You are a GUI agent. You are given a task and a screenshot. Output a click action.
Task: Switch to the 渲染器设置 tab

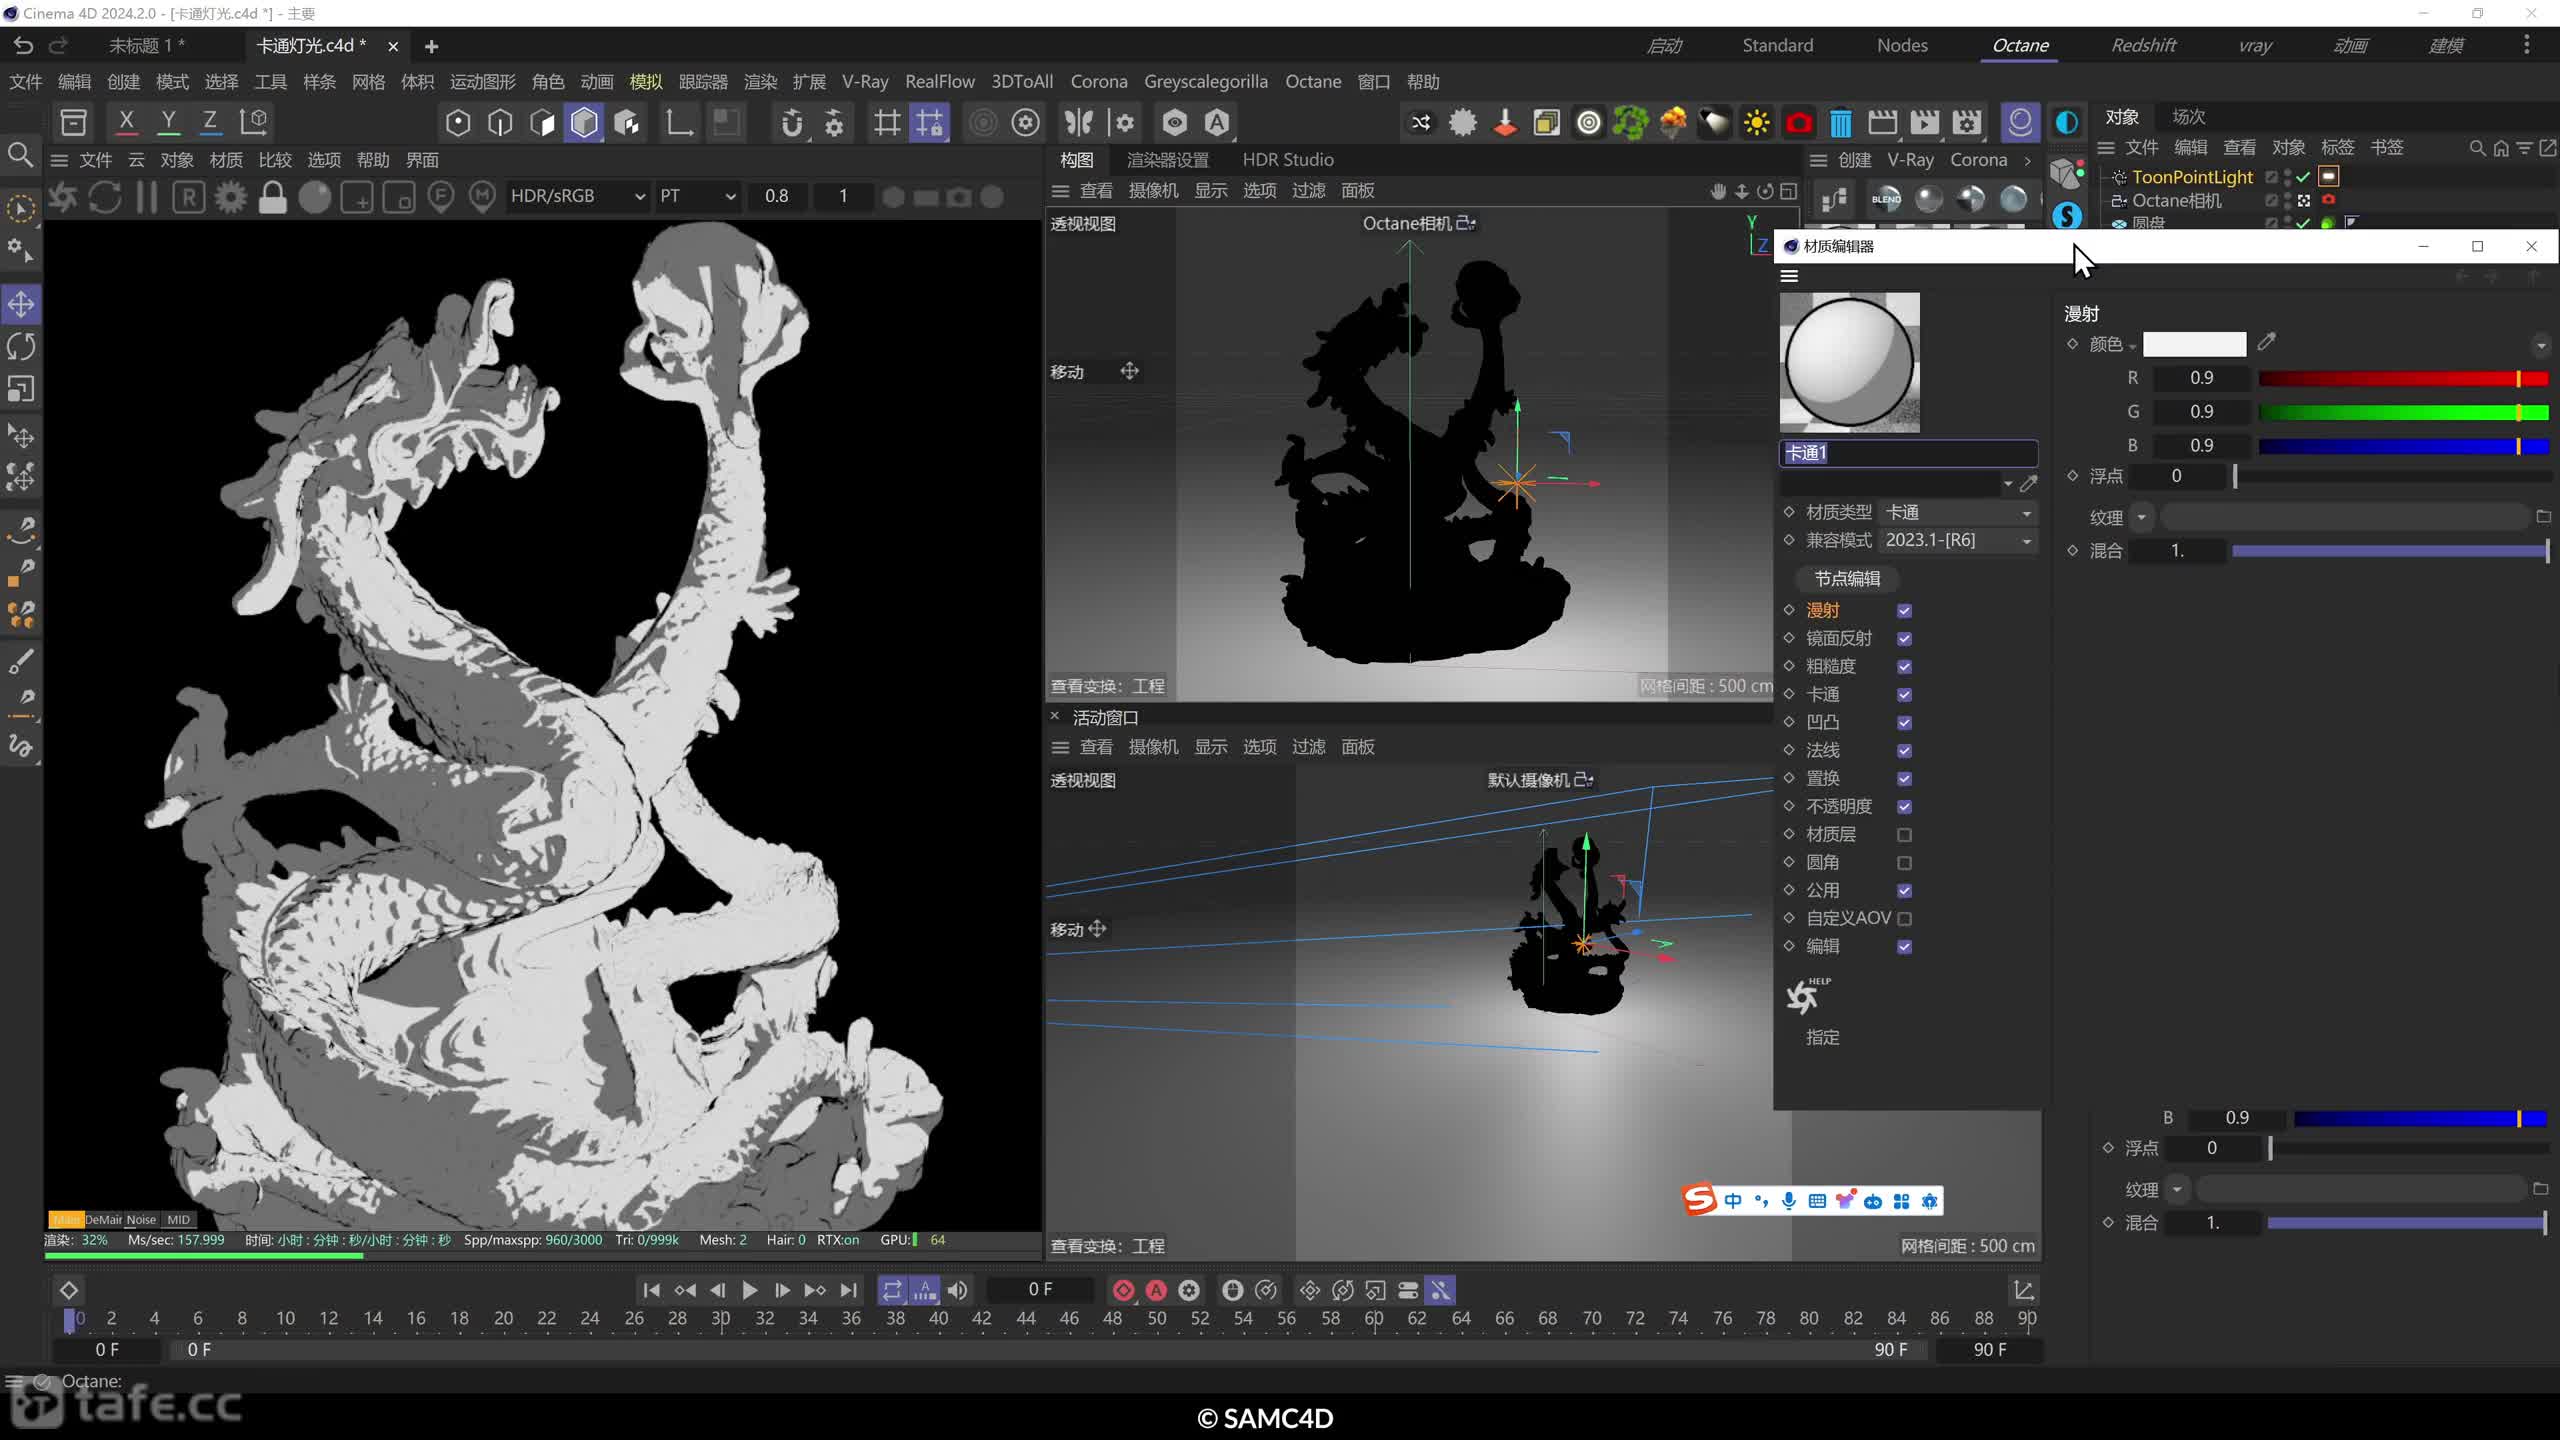point(1168,160)
